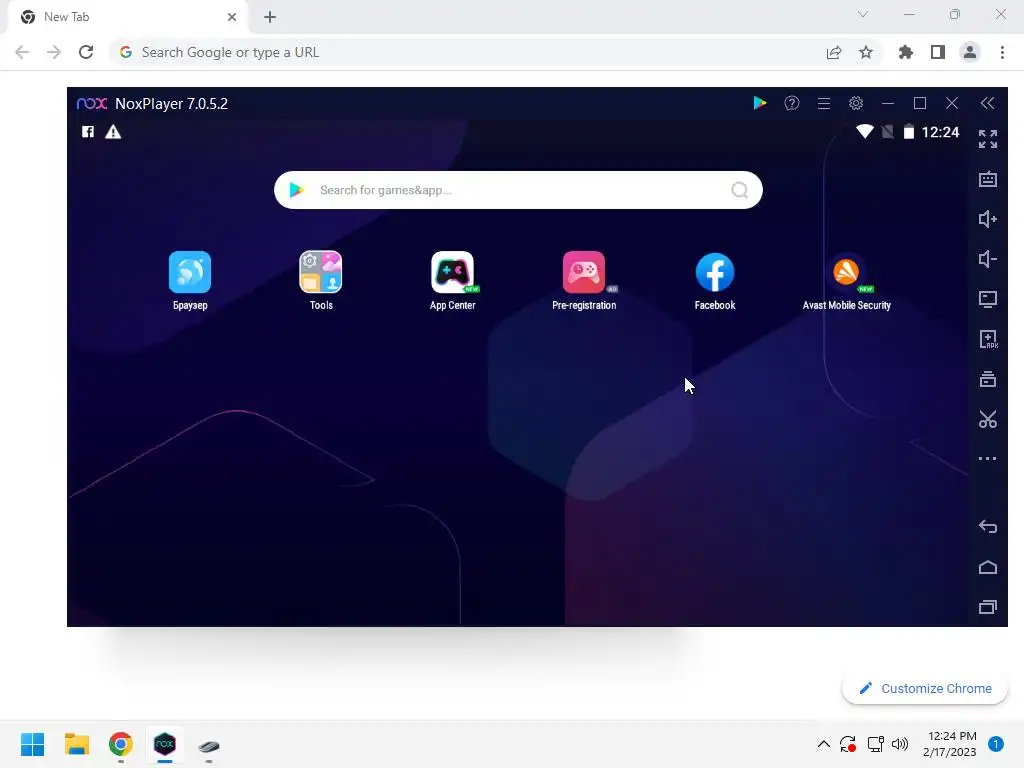Image resolution: width=1024 pixels, height=768 pixels.
Task: Click the Android Wi-Fi status icon
Action: pos(865,132)
